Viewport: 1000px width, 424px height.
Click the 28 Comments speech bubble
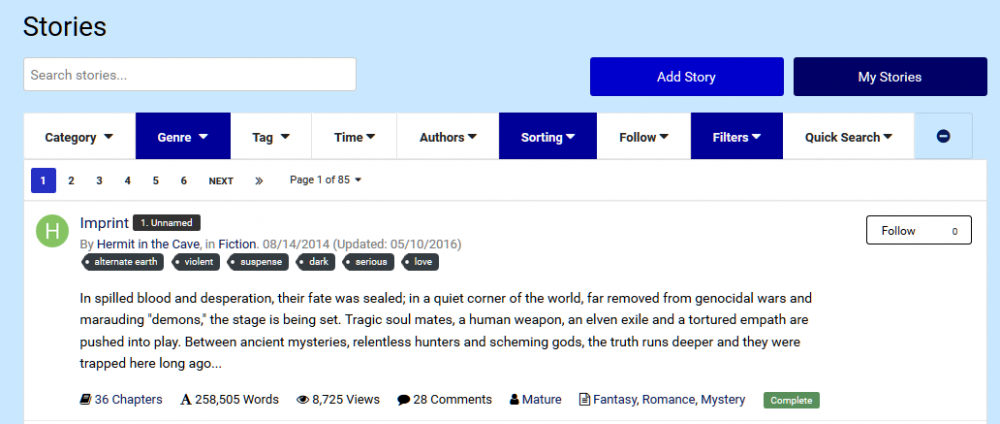tap(403, 400)
